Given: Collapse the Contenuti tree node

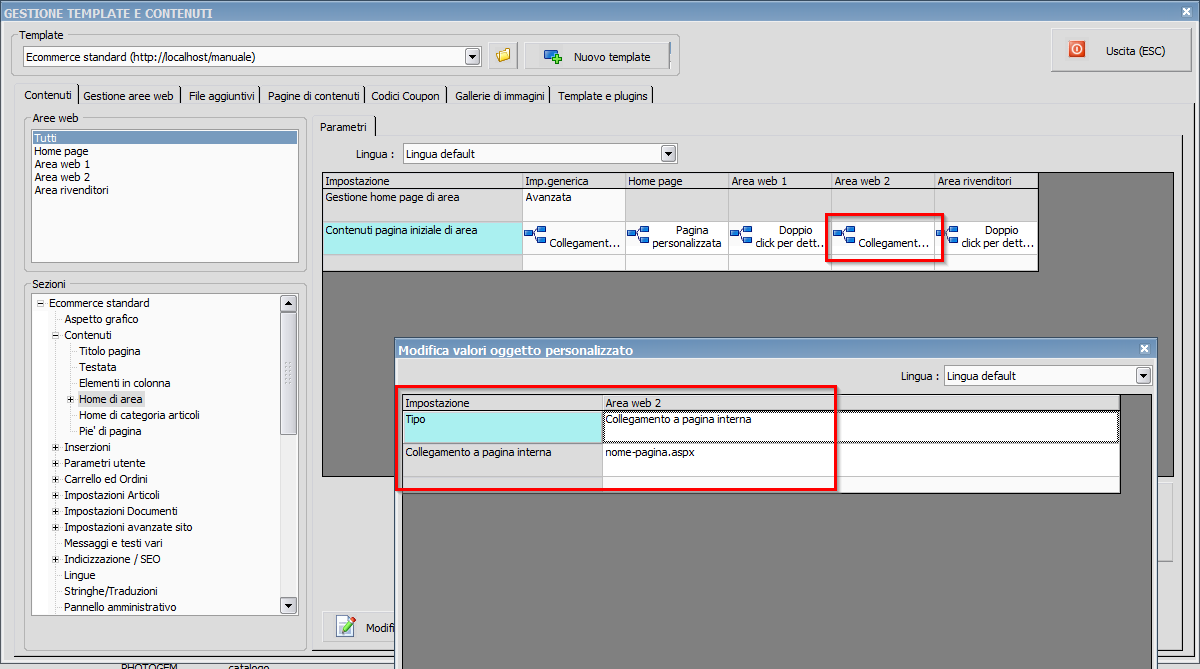Looking at the screenshot, I should (55, 335).
